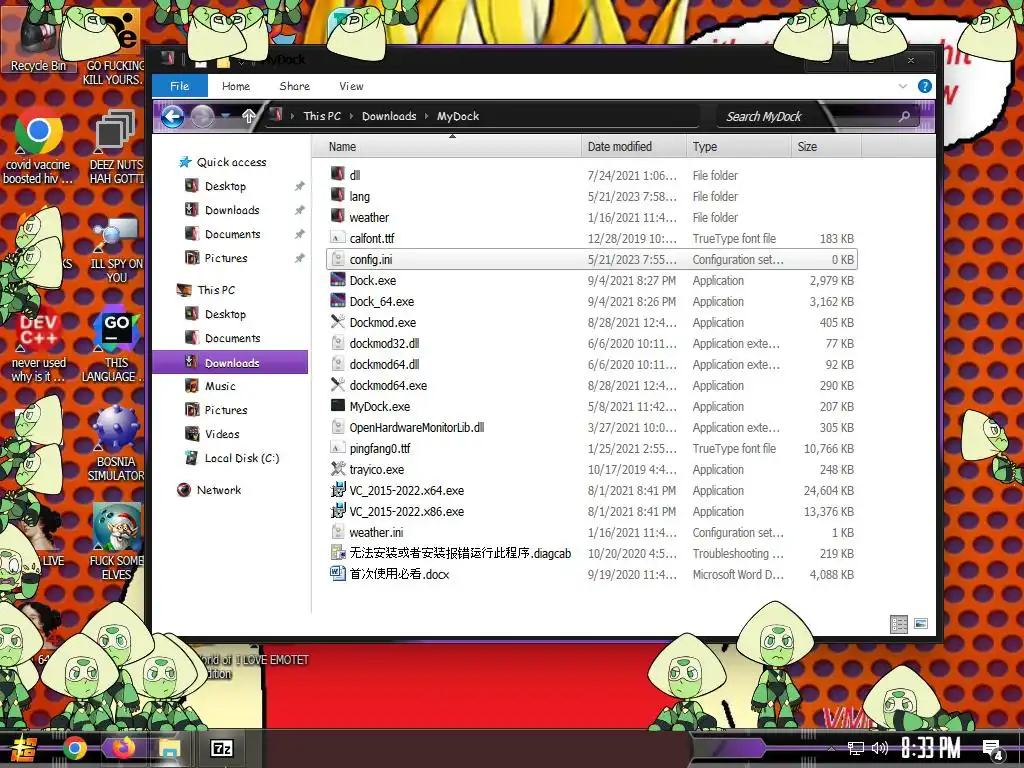Go up one folder level arrow
This screenshot has height=768, width=1024.
[x=248, y=116]
